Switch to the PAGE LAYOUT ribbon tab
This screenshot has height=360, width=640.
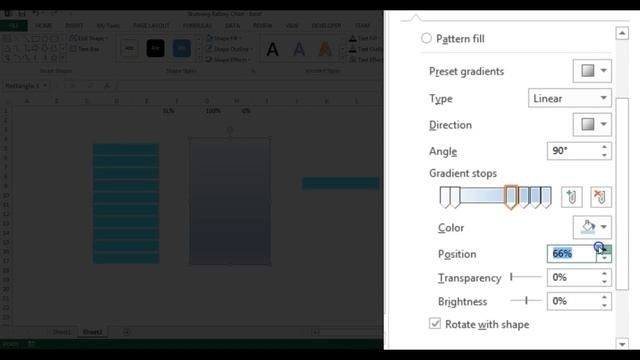click(151, 25)
